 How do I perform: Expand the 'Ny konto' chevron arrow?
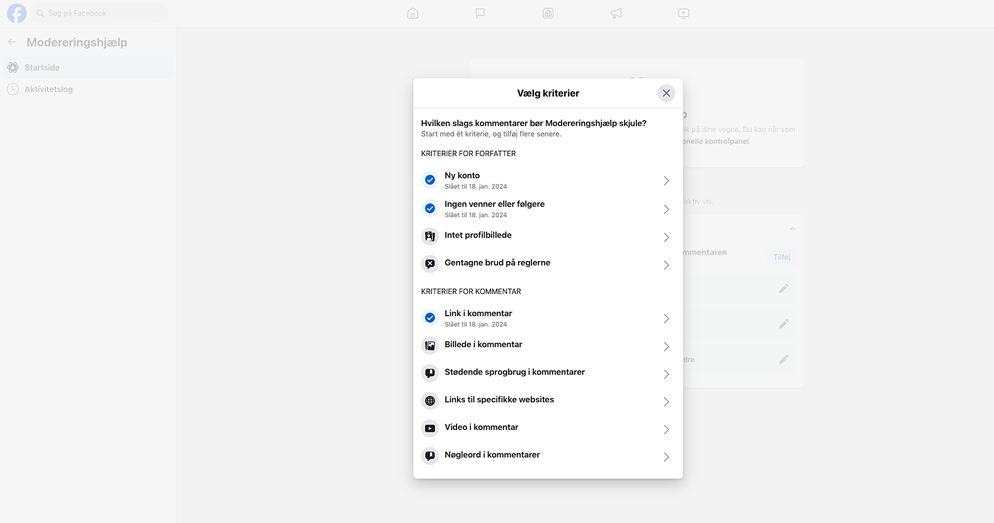666,181
